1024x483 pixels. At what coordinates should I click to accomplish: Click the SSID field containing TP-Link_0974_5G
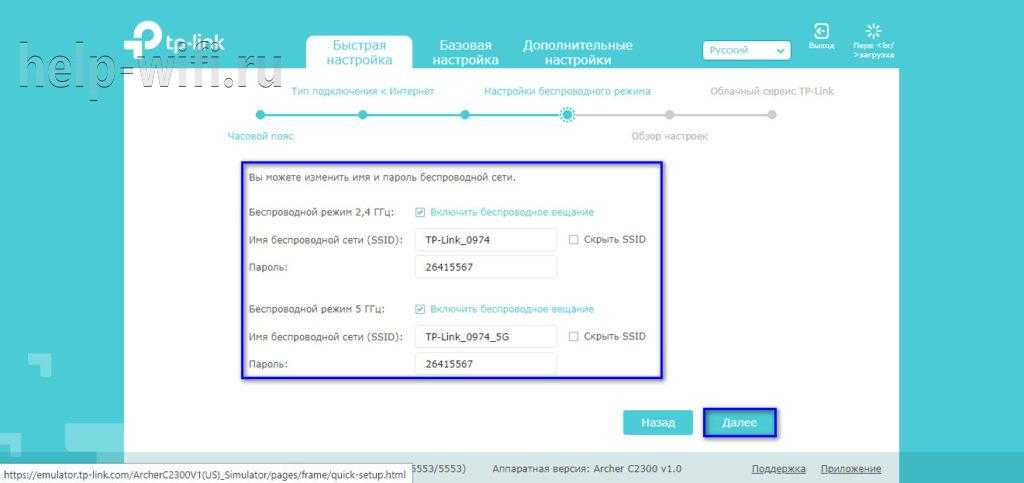[x=486, y=336]
